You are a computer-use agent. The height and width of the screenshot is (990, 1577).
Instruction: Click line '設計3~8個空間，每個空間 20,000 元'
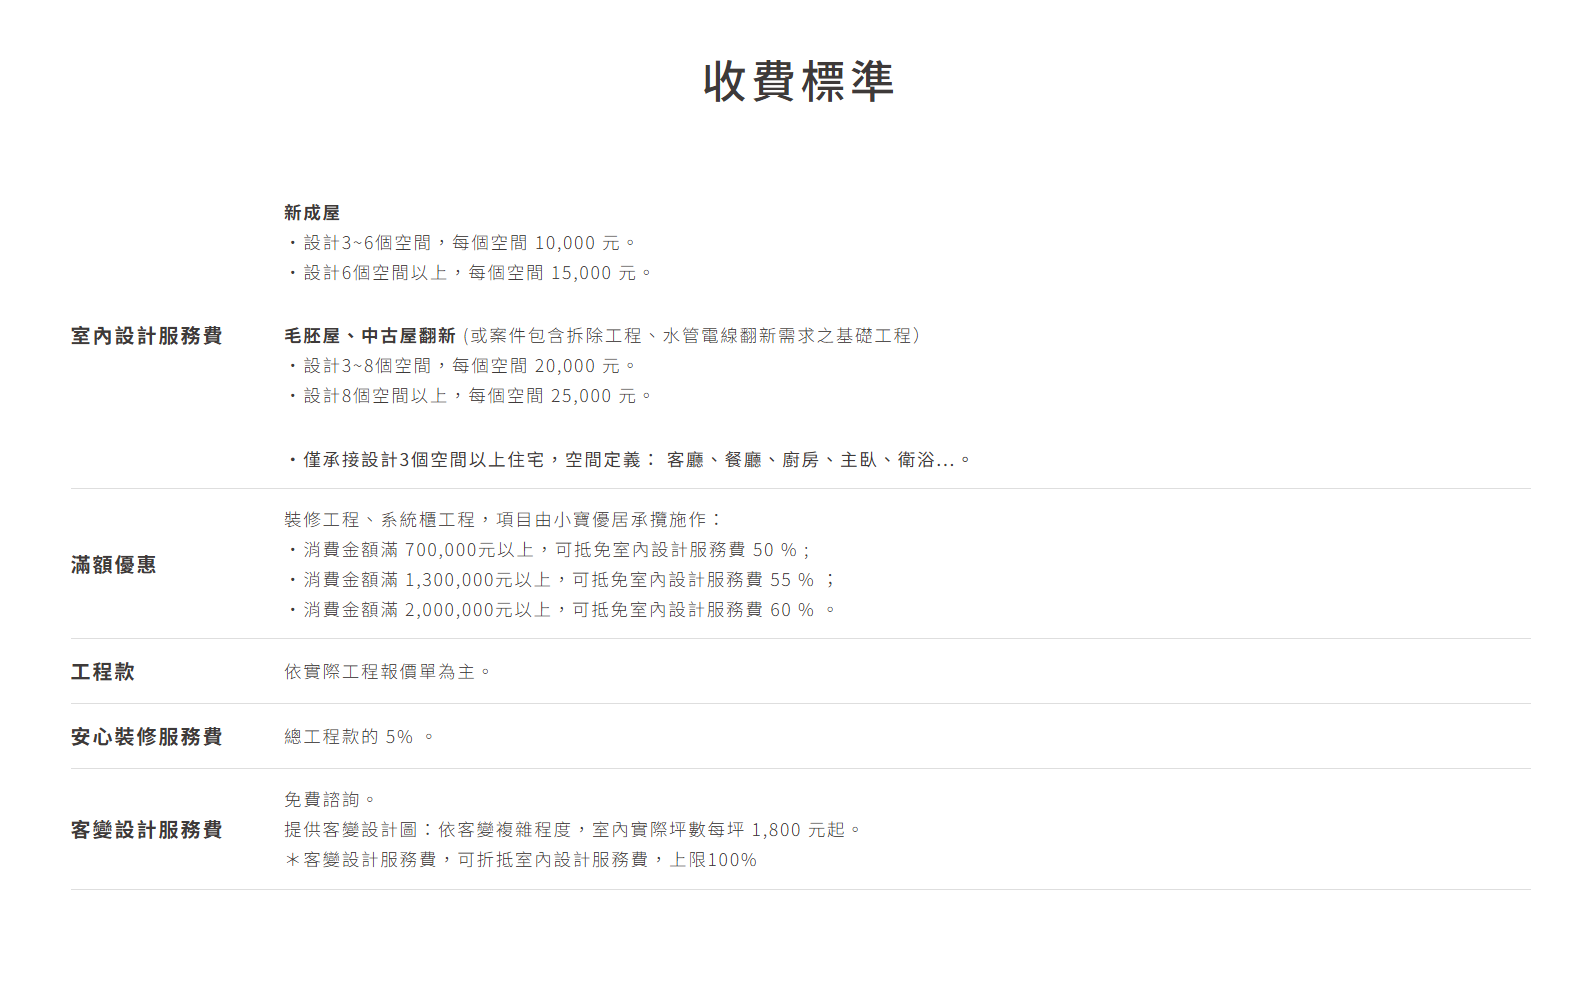click(461, 366)
